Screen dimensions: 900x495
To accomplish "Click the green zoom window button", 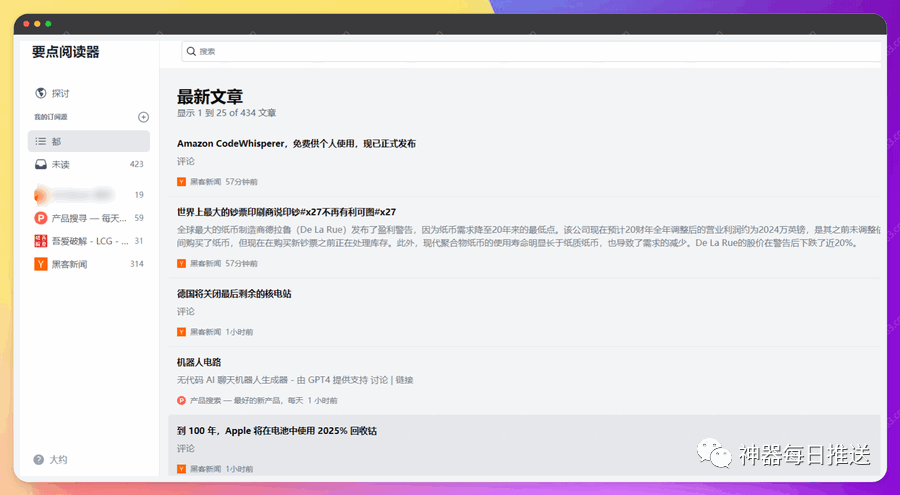I will [x=48, y=24].
